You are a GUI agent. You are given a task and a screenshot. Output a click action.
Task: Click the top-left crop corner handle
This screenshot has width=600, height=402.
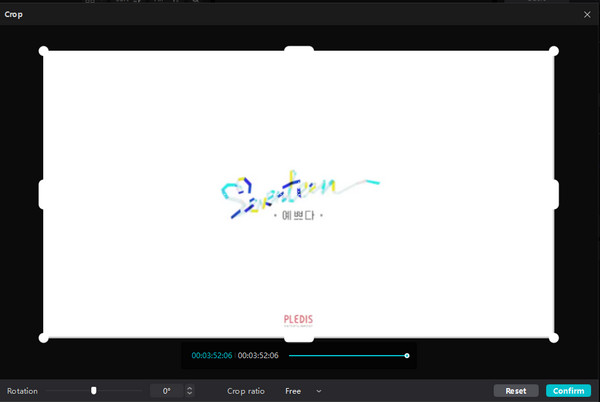tap(44, 51)
